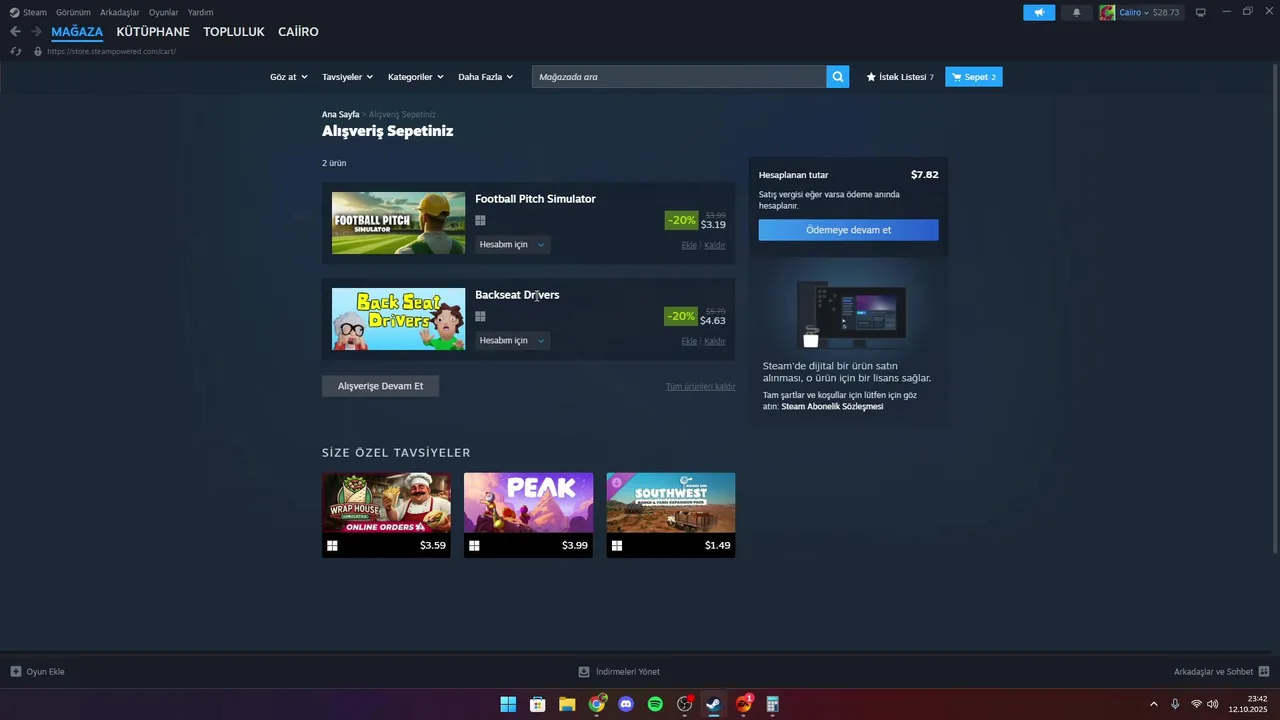Click the Mağazada ara search field

[x=679, y=77]
